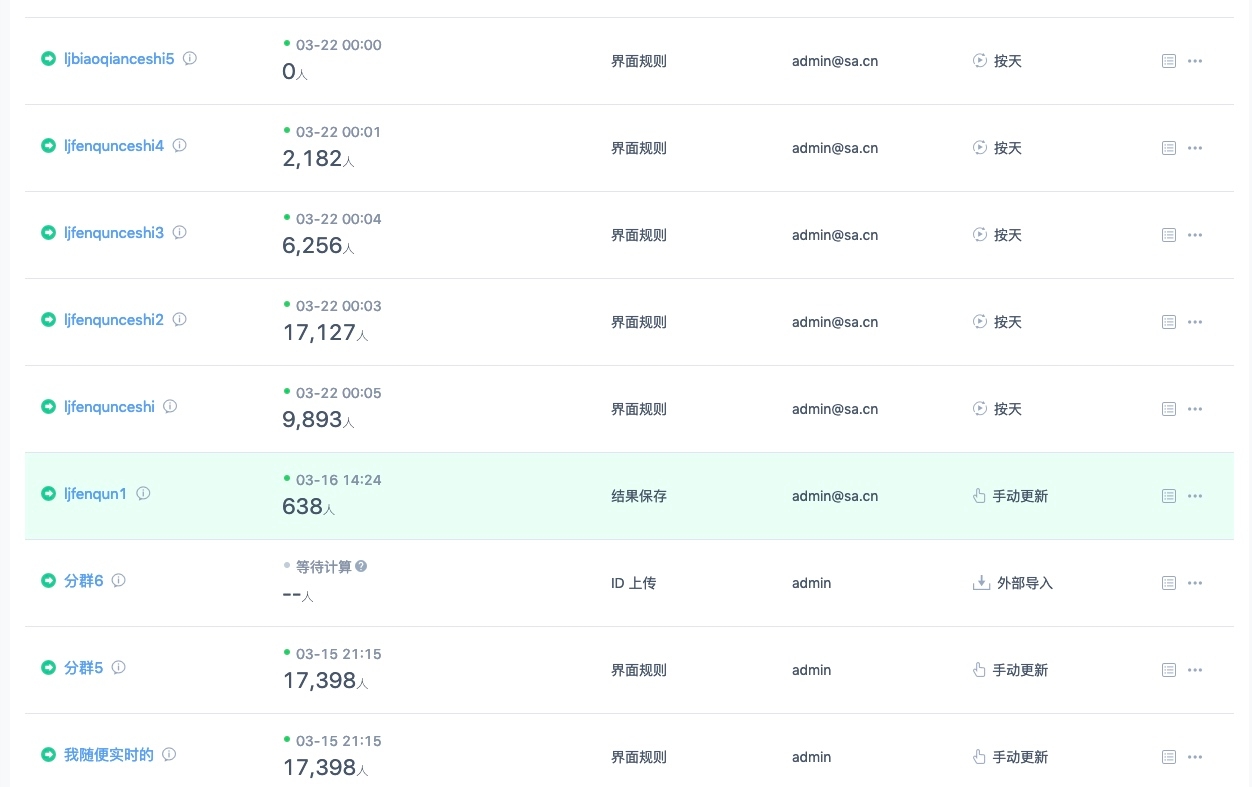Viewport: 1252px width, 787px height.
Task: Click help question mark beside 等待计算
Action: 361,566
